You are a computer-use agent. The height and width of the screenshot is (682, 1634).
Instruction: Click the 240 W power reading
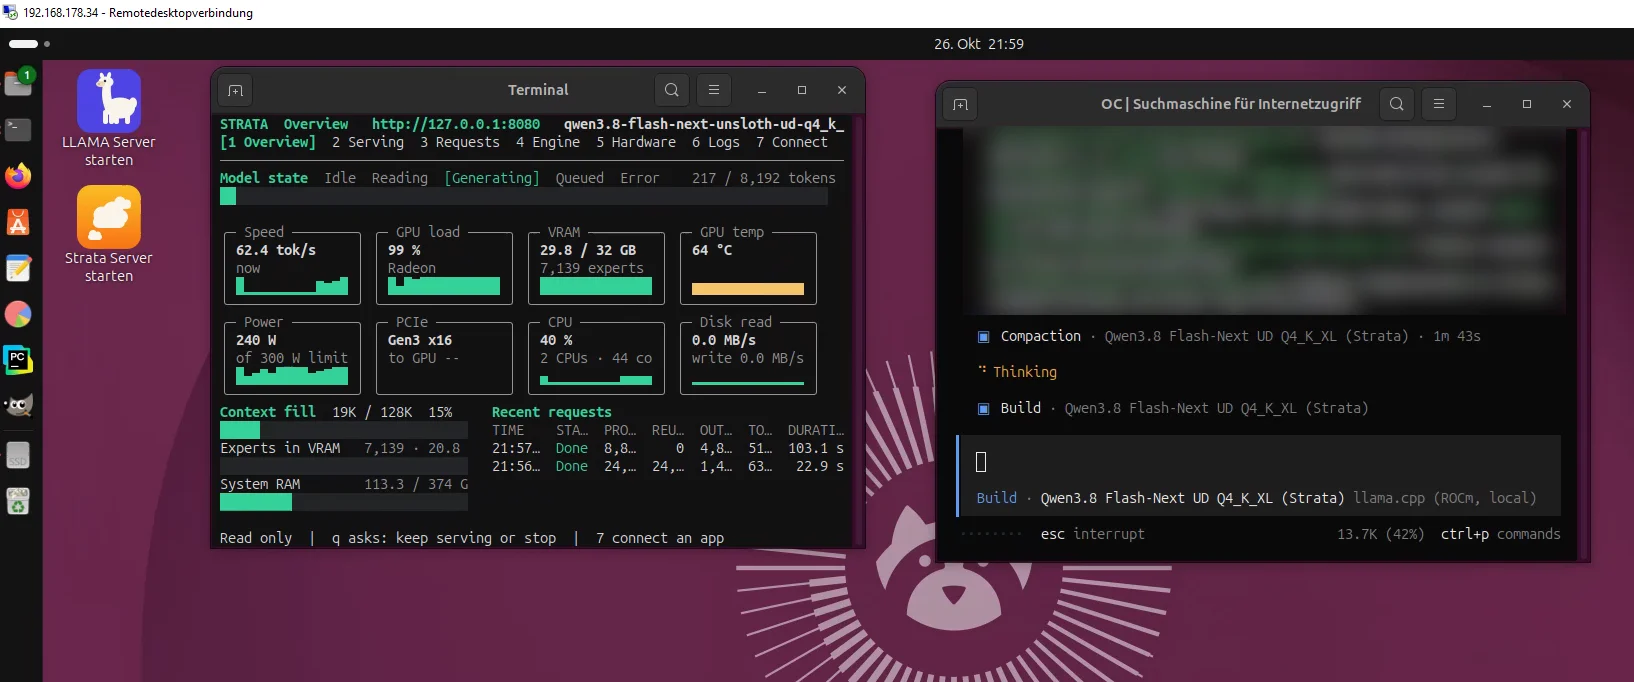coord(256,340)
